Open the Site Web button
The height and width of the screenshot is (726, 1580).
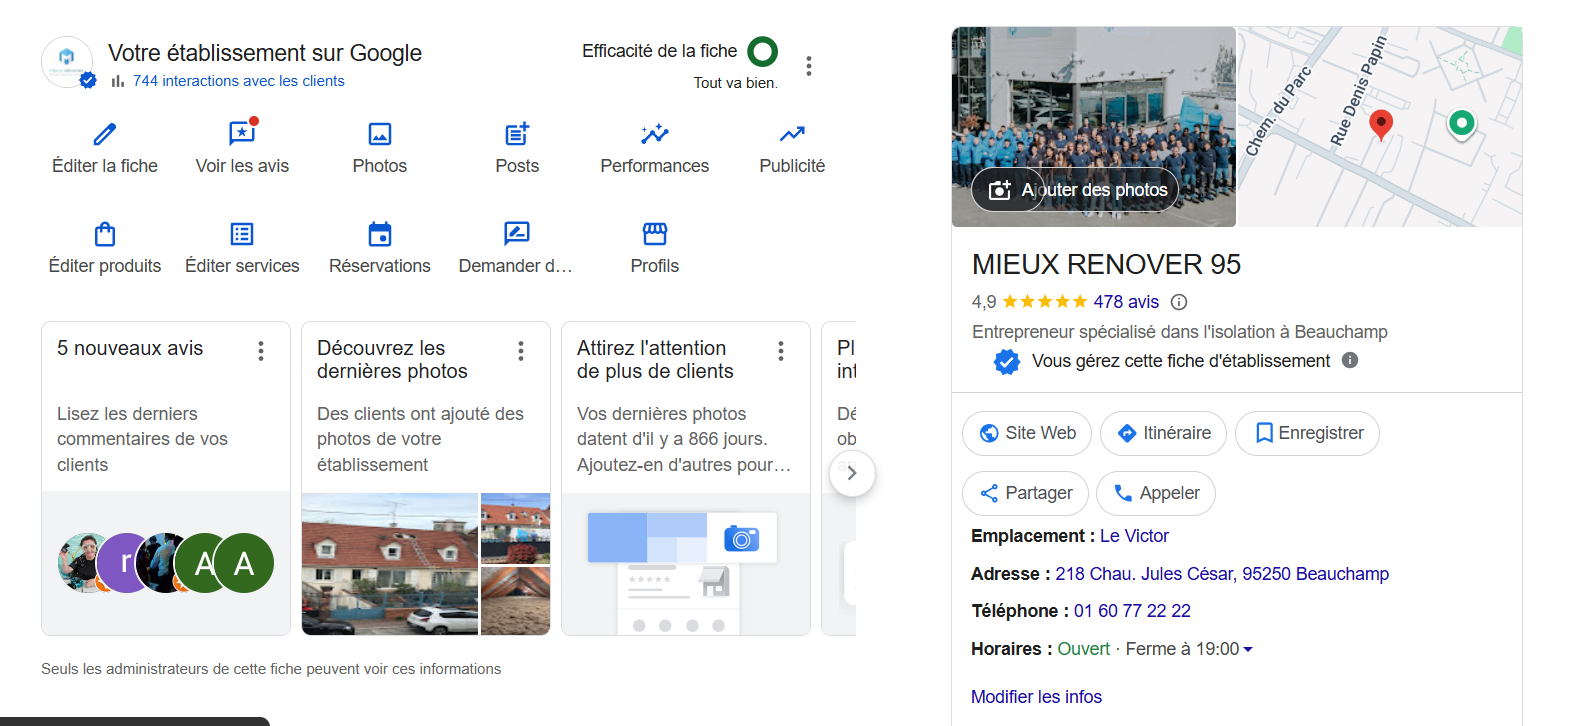pos(1027,433)
